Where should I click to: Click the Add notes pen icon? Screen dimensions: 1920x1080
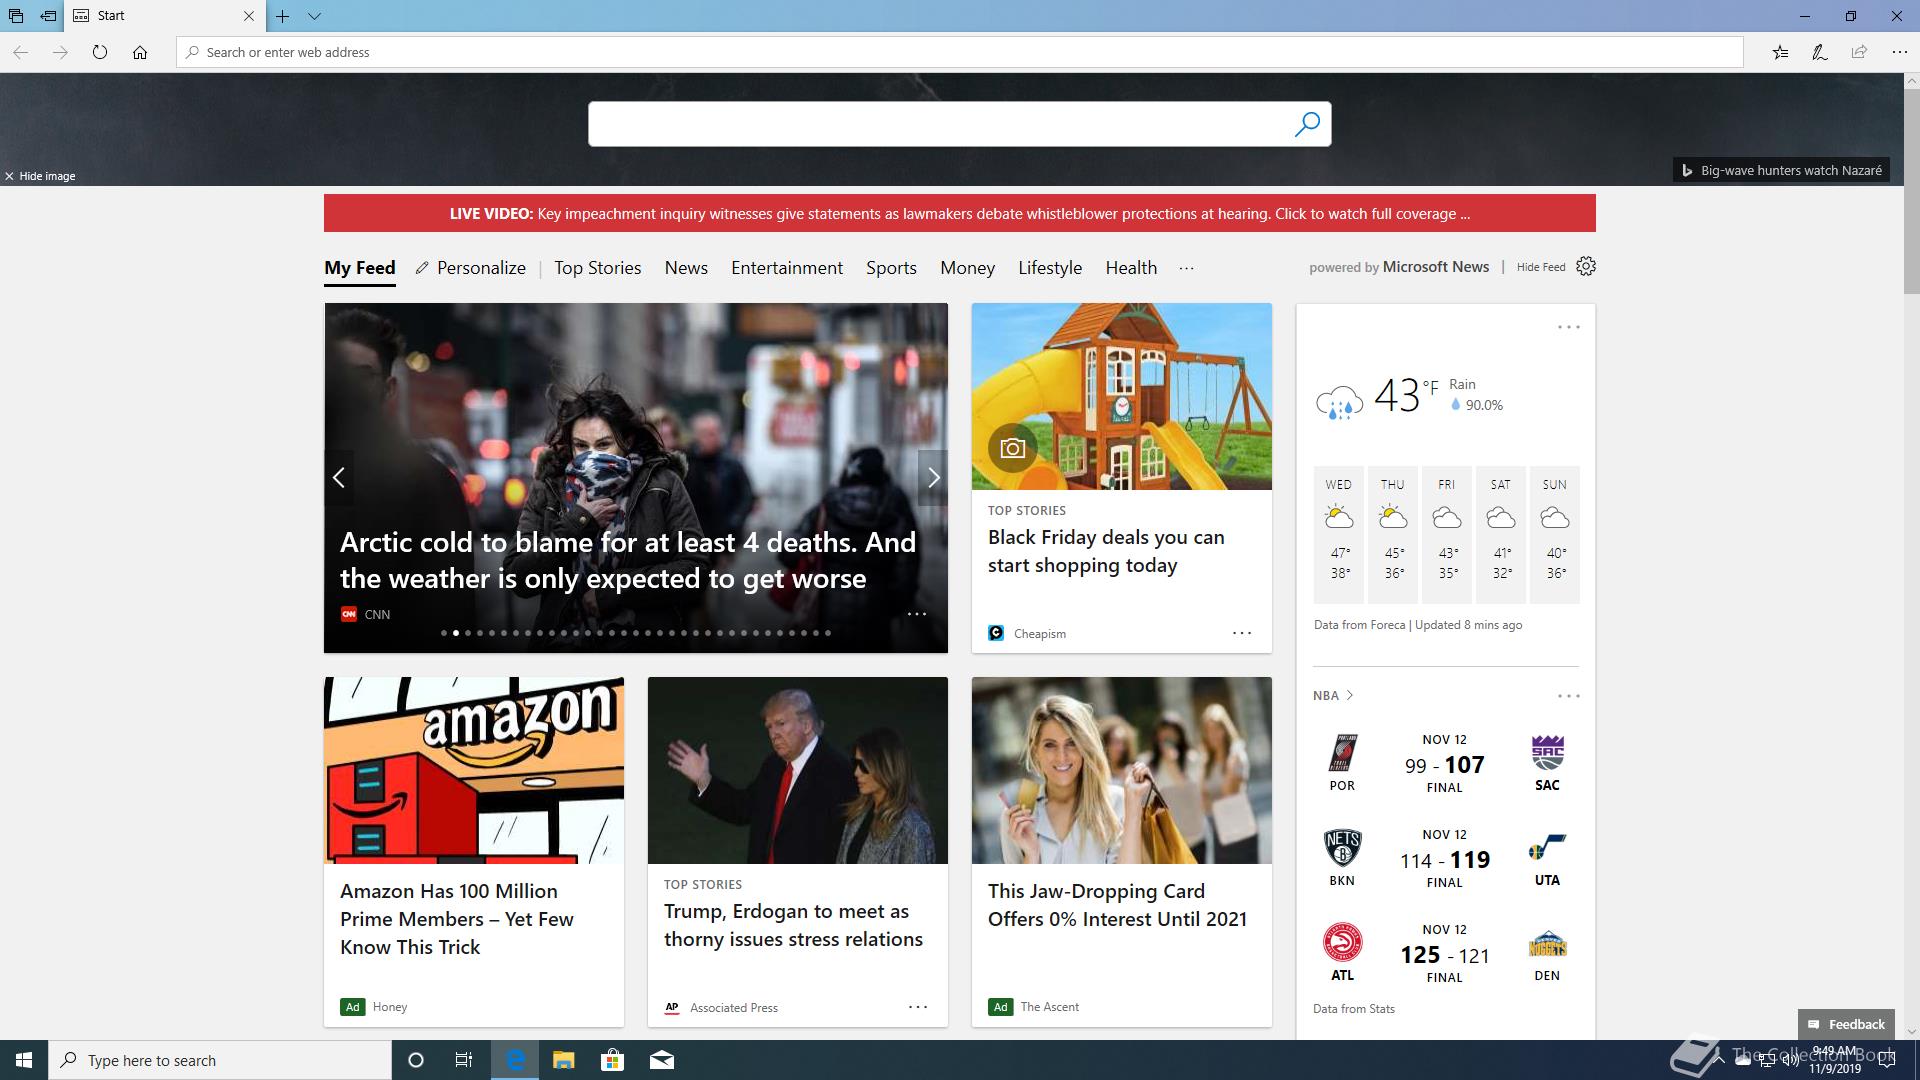tap(1820, 52)
